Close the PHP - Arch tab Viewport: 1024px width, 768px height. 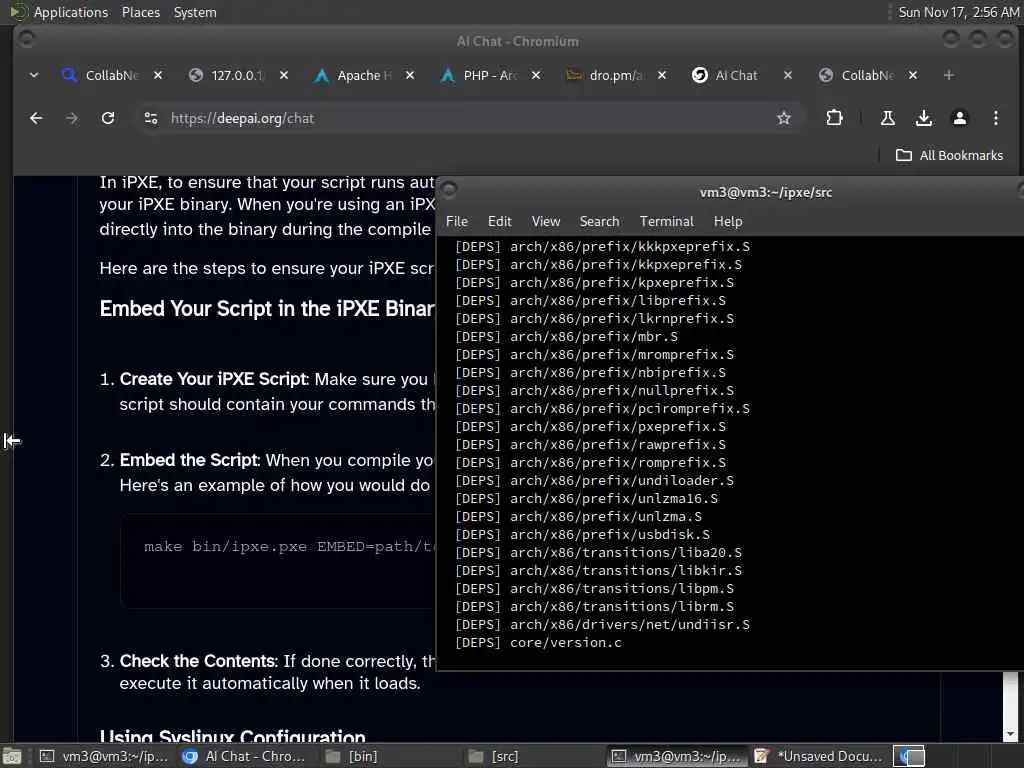pos(536,76)
